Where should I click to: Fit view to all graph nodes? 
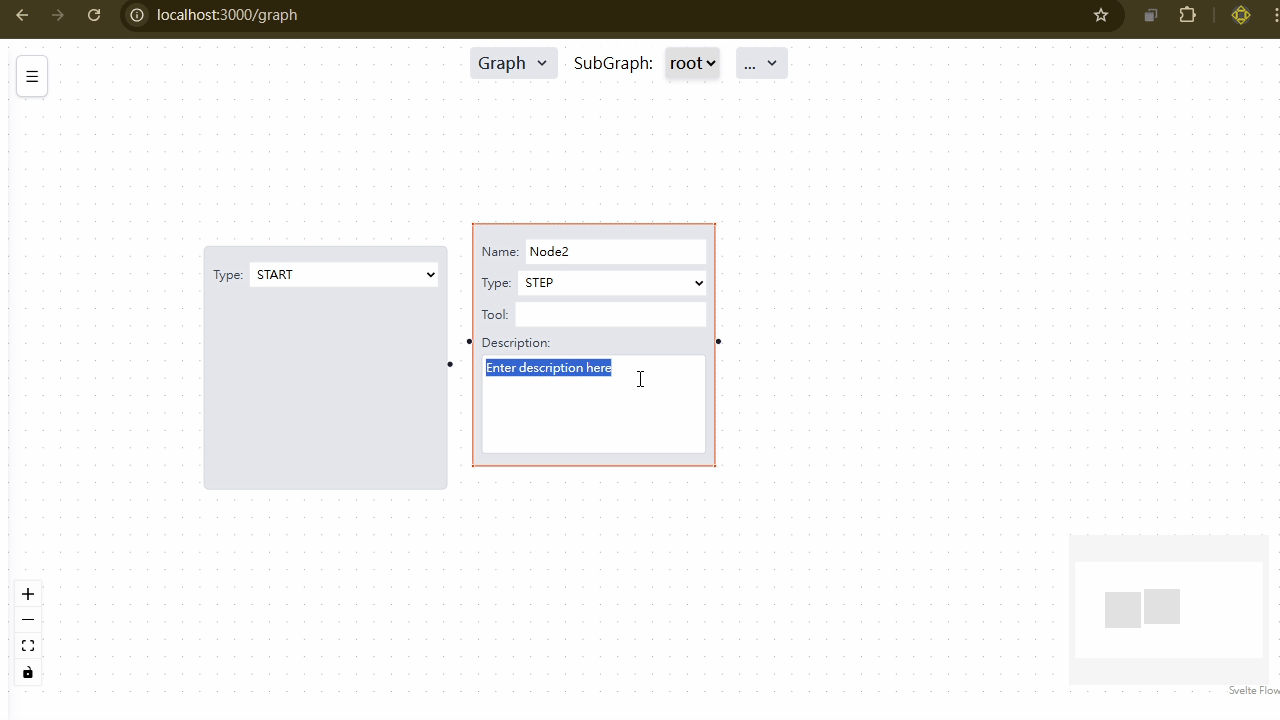coord(28,646)
